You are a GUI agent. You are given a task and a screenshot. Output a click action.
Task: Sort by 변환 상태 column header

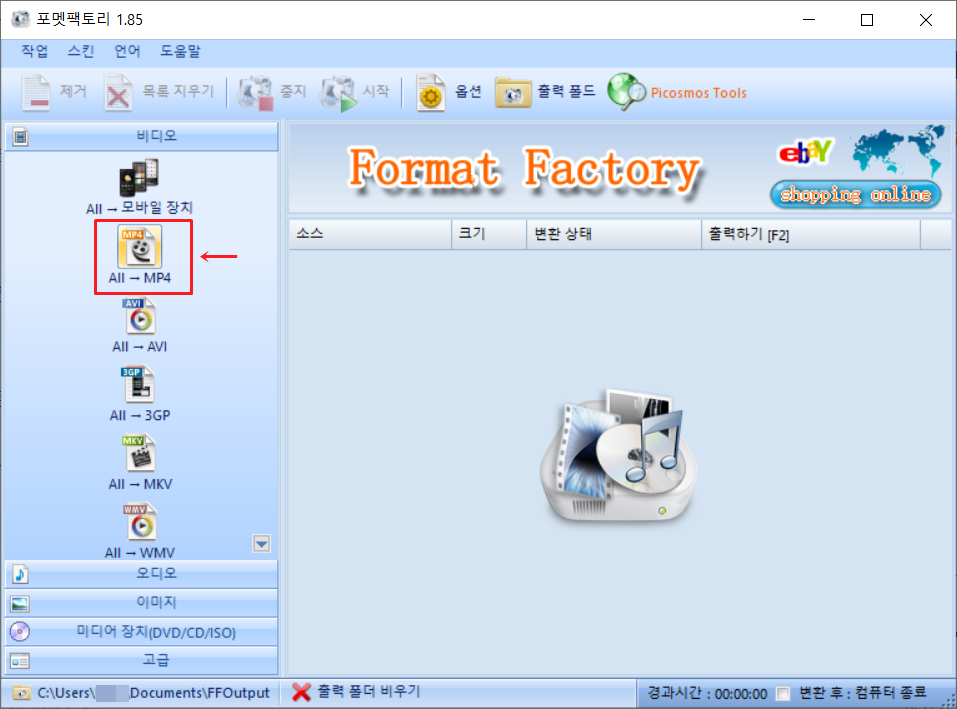614,234
